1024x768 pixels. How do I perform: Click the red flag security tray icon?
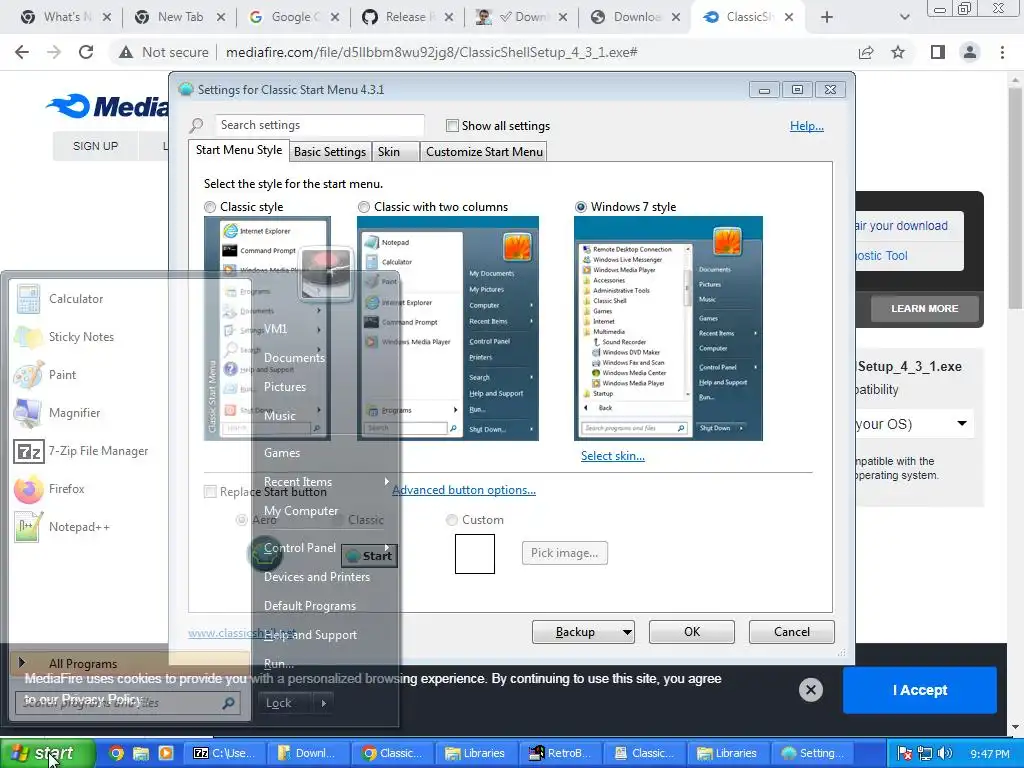point(904,753)
